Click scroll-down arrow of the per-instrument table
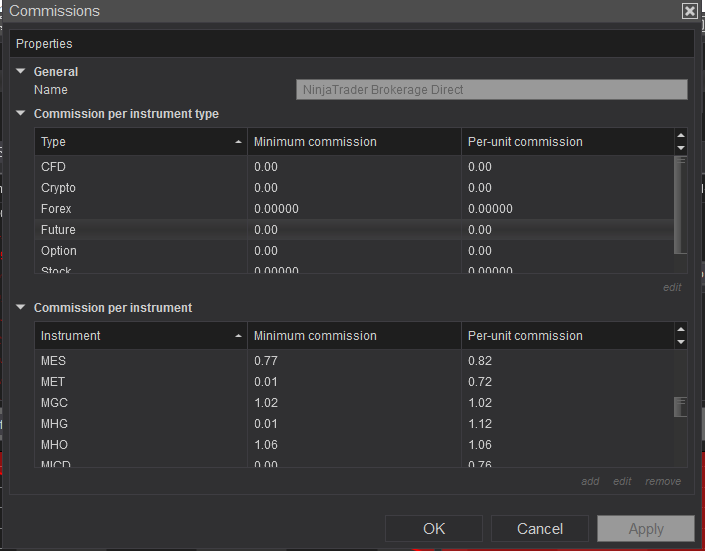The width and height of the screenshot is (705, 551). [x=681, y=342]
